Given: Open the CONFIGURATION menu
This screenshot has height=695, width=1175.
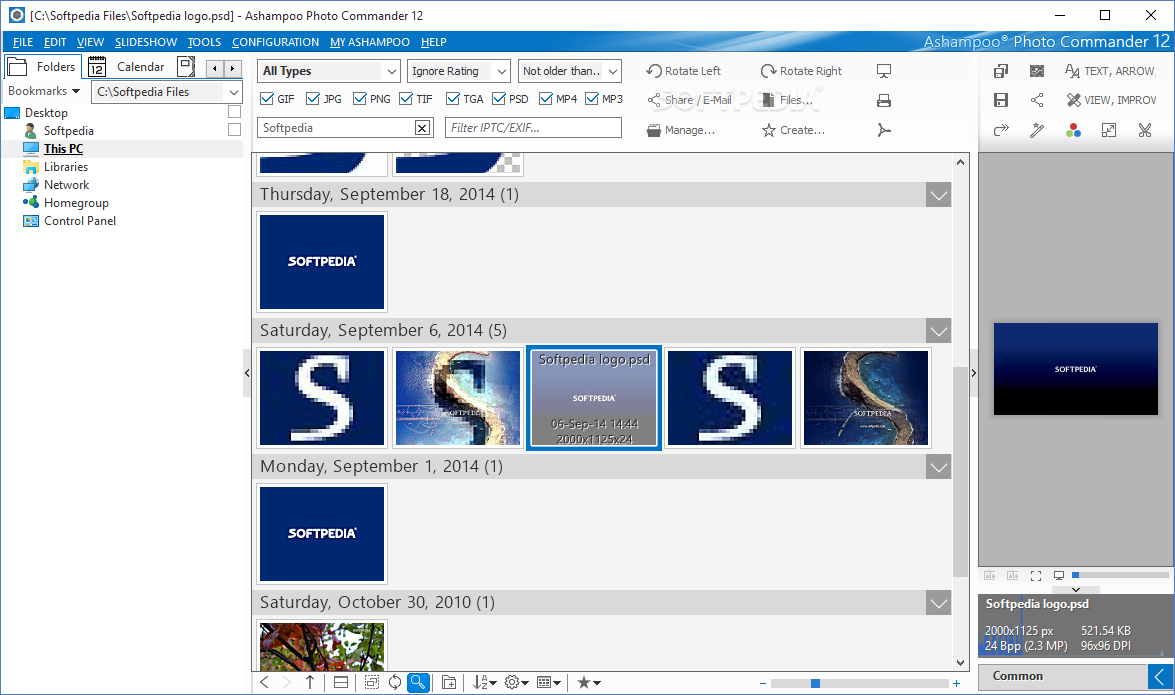Looking at the screenshot, I should click(x=275, y=42).
